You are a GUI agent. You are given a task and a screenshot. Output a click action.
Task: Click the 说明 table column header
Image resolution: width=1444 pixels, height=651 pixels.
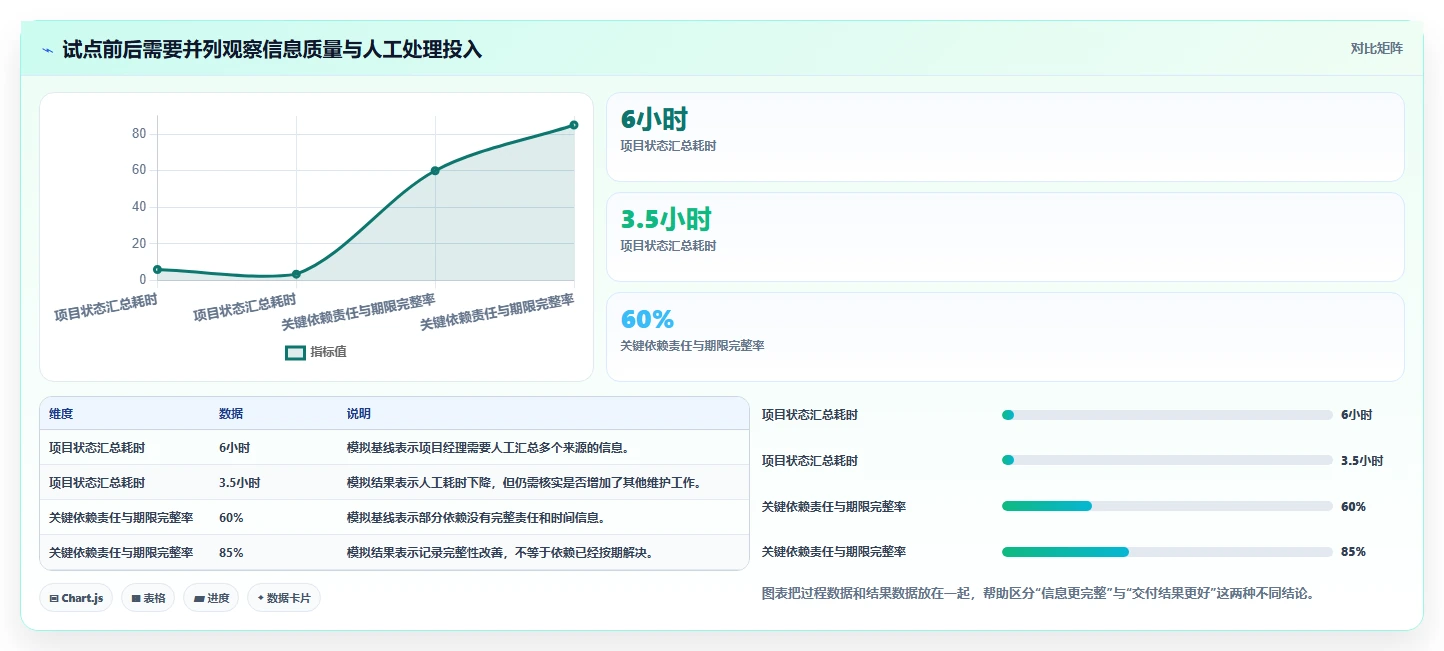(x=359, y=414)
